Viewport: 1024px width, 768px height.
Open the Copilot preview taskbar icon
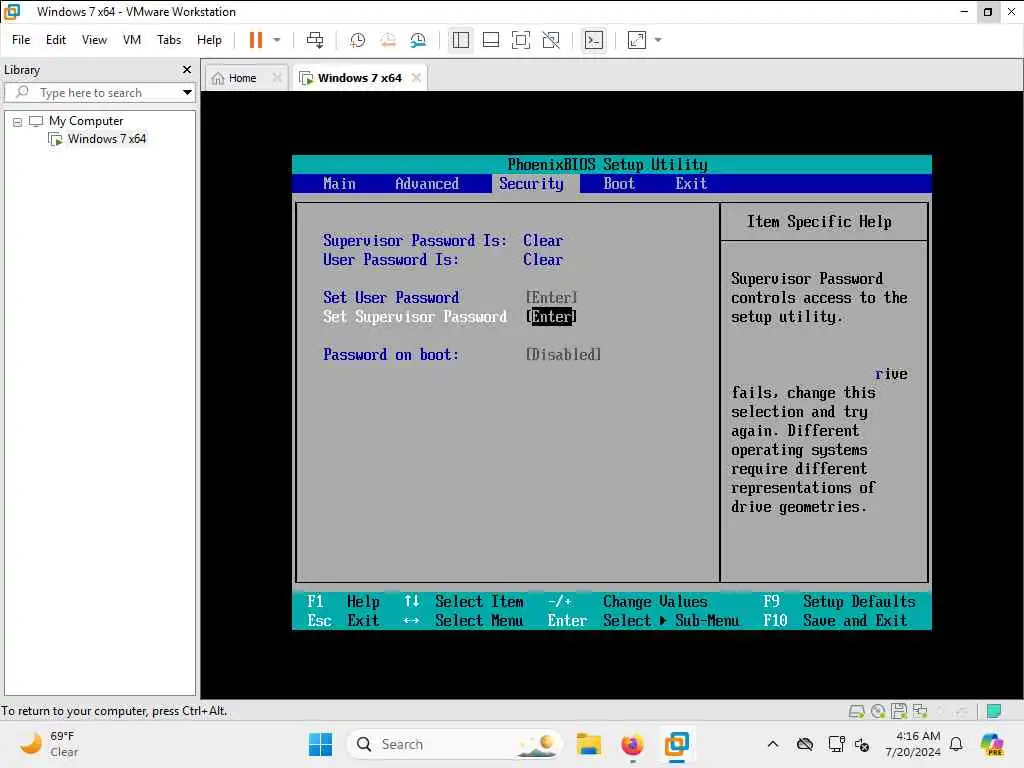pos(991,744)
